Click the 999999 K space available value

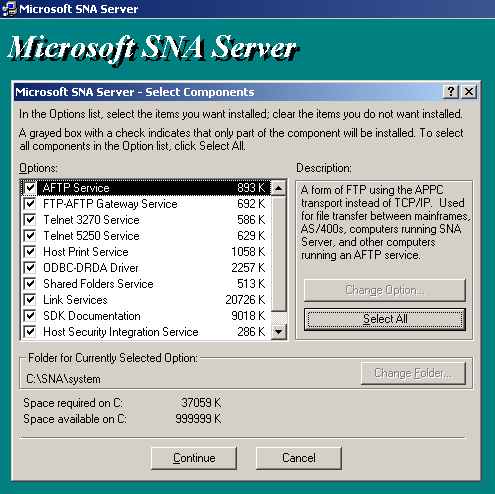click(198, 419)
